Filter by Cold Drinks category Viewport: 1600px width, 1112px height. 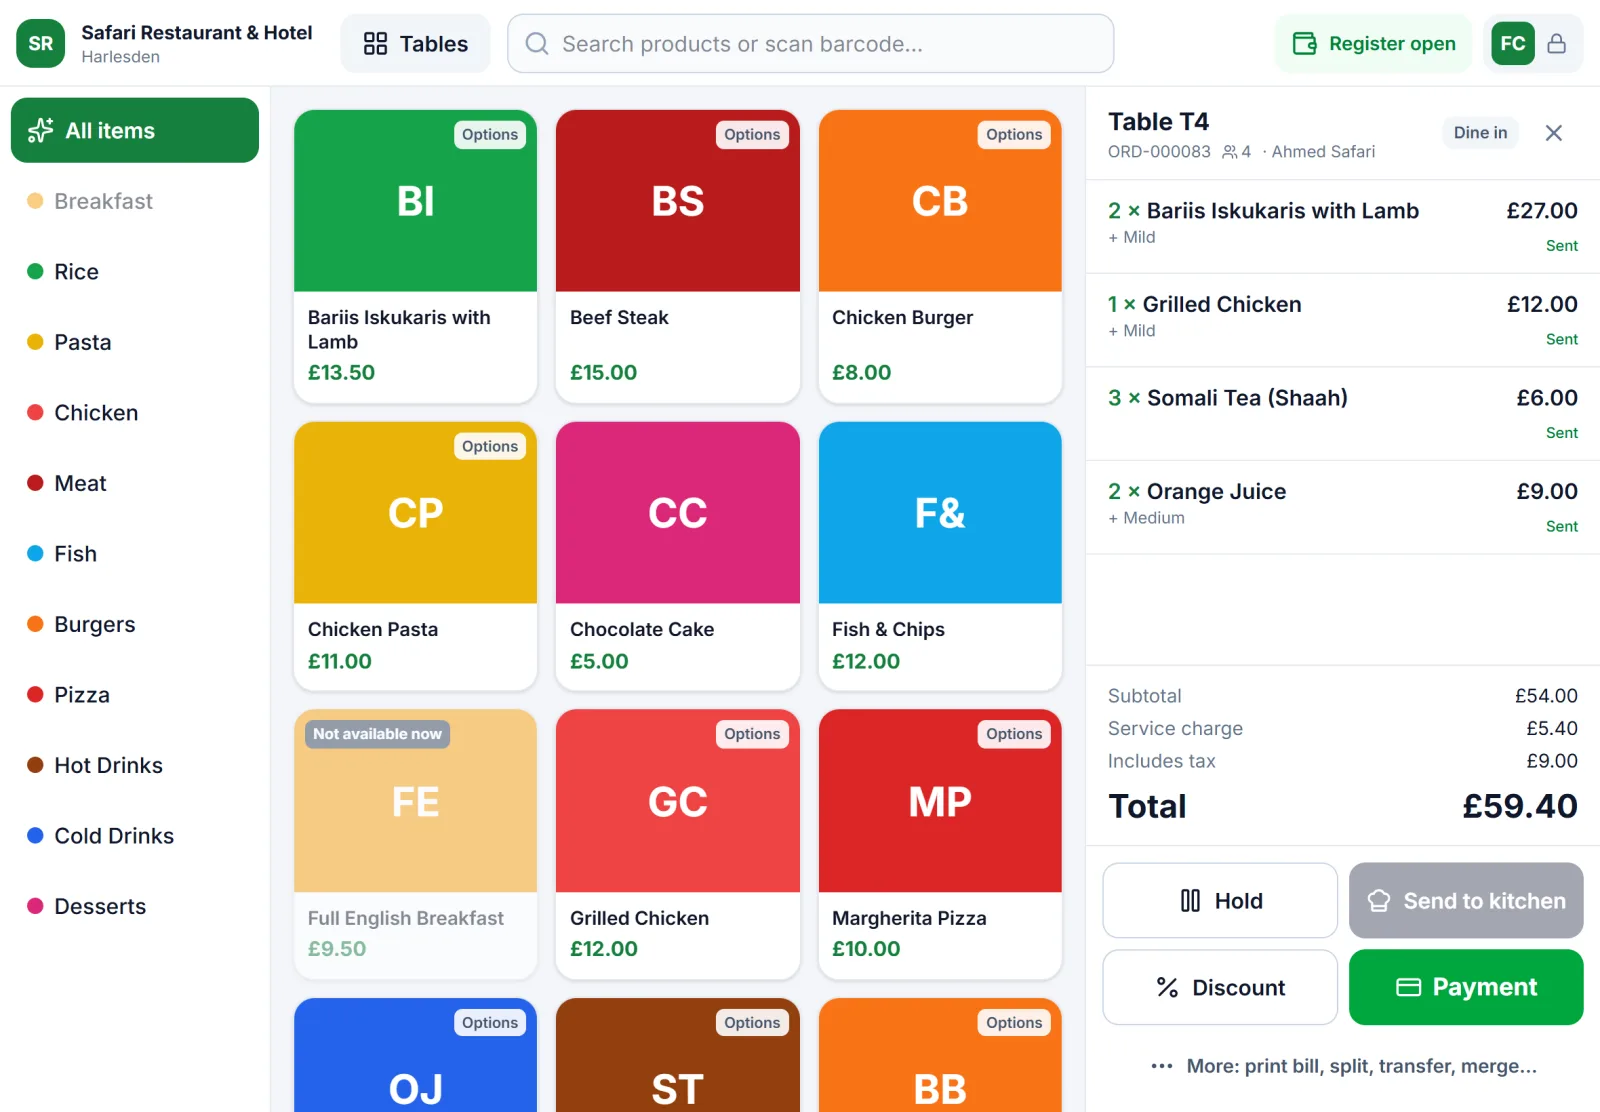tap(135, 836)
